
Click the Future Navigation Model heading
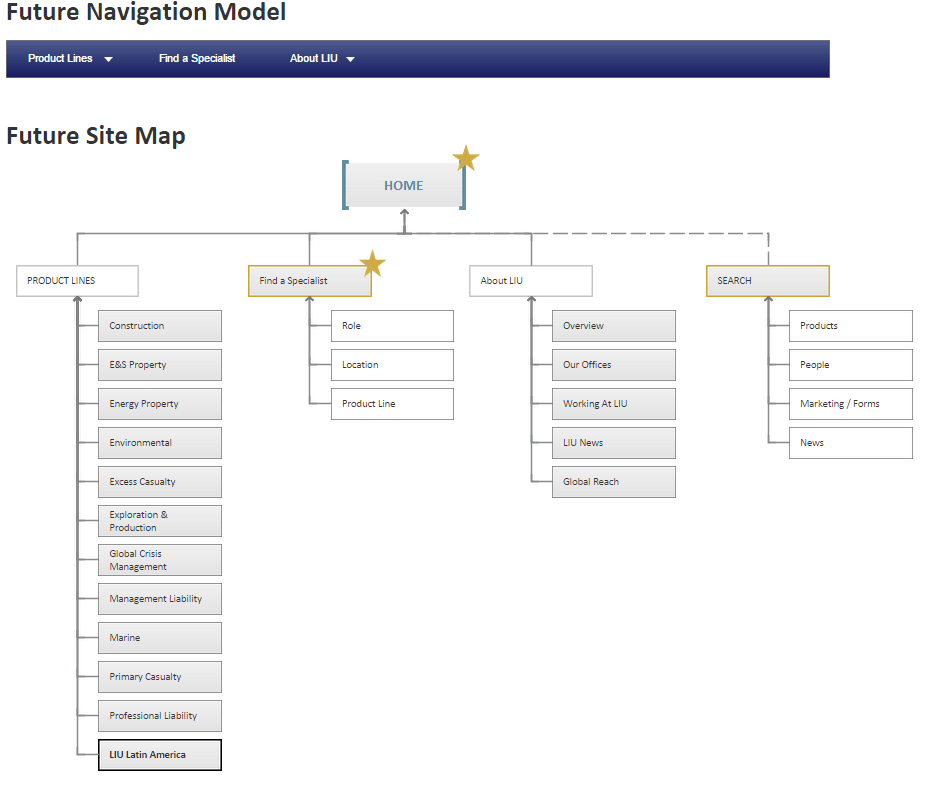pos(146,11)
